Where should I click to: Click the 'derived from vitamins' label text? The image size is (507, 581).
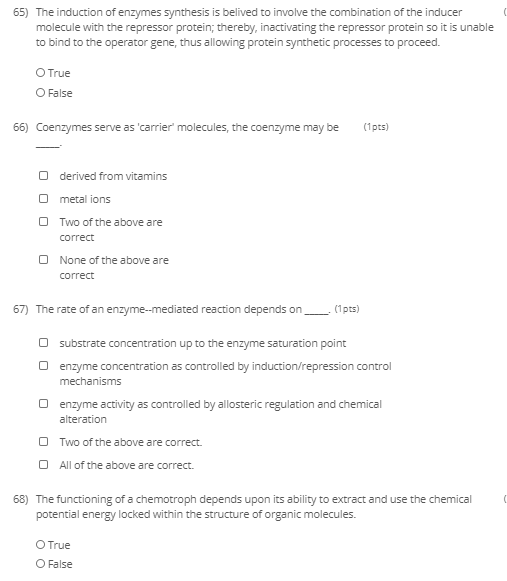pos(113,176)
